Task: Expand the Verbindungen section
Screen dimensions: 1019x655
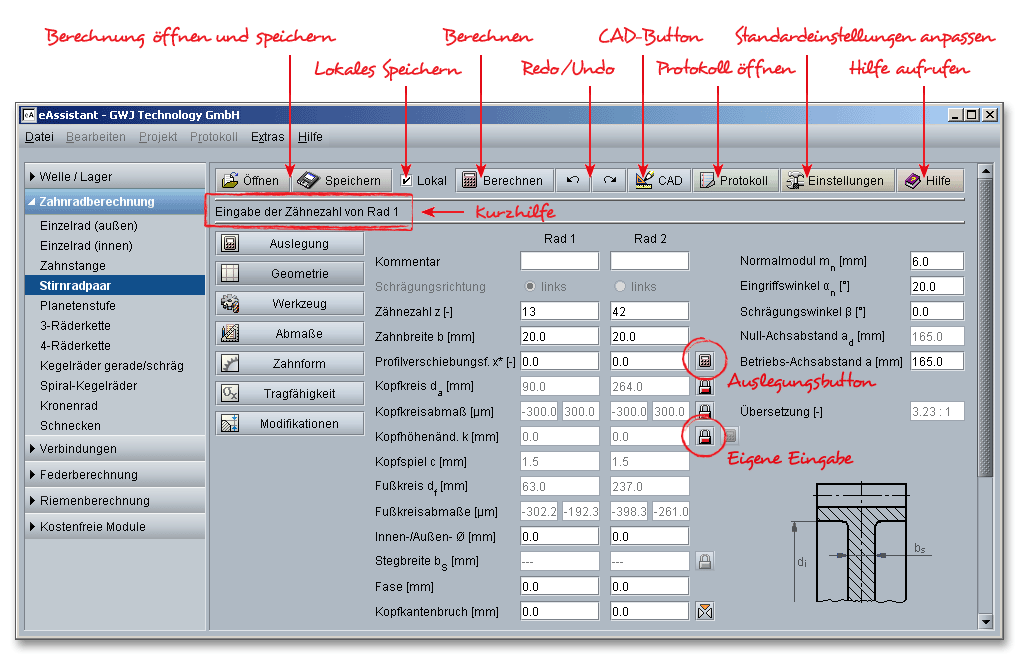Action: click(110, 449)
